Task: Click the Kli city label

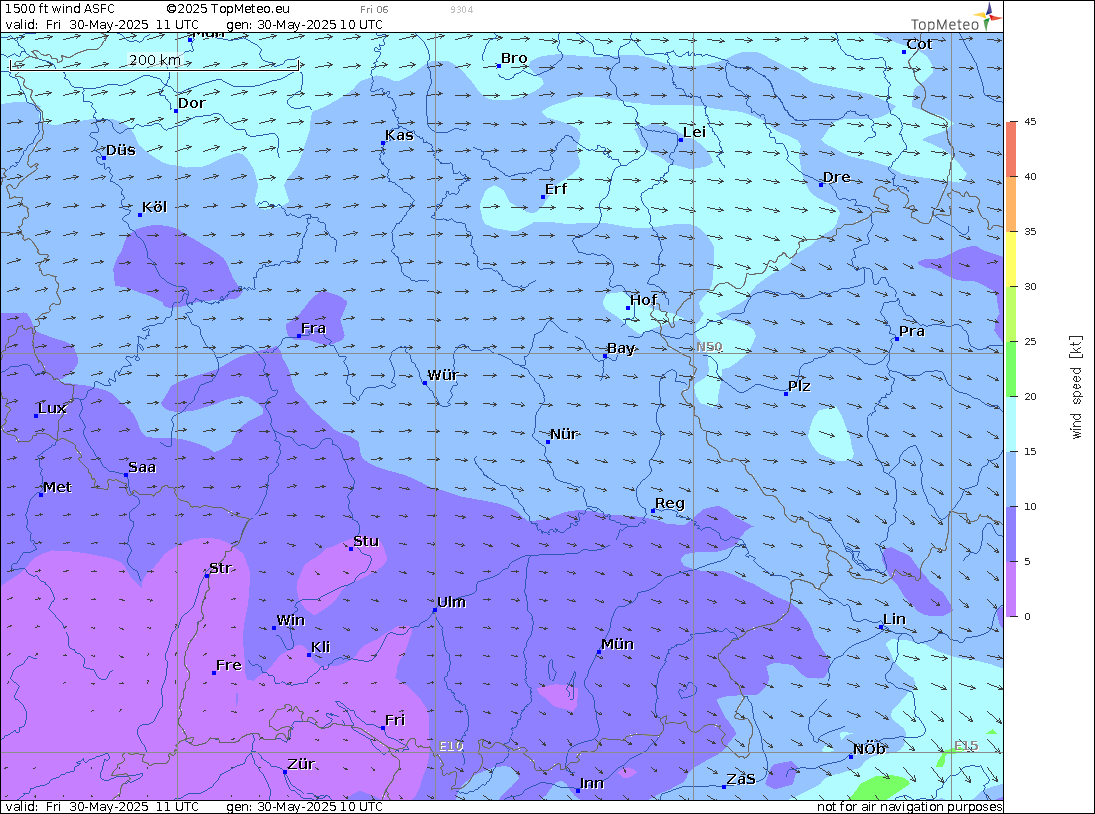Action: [x=321, y=647]
